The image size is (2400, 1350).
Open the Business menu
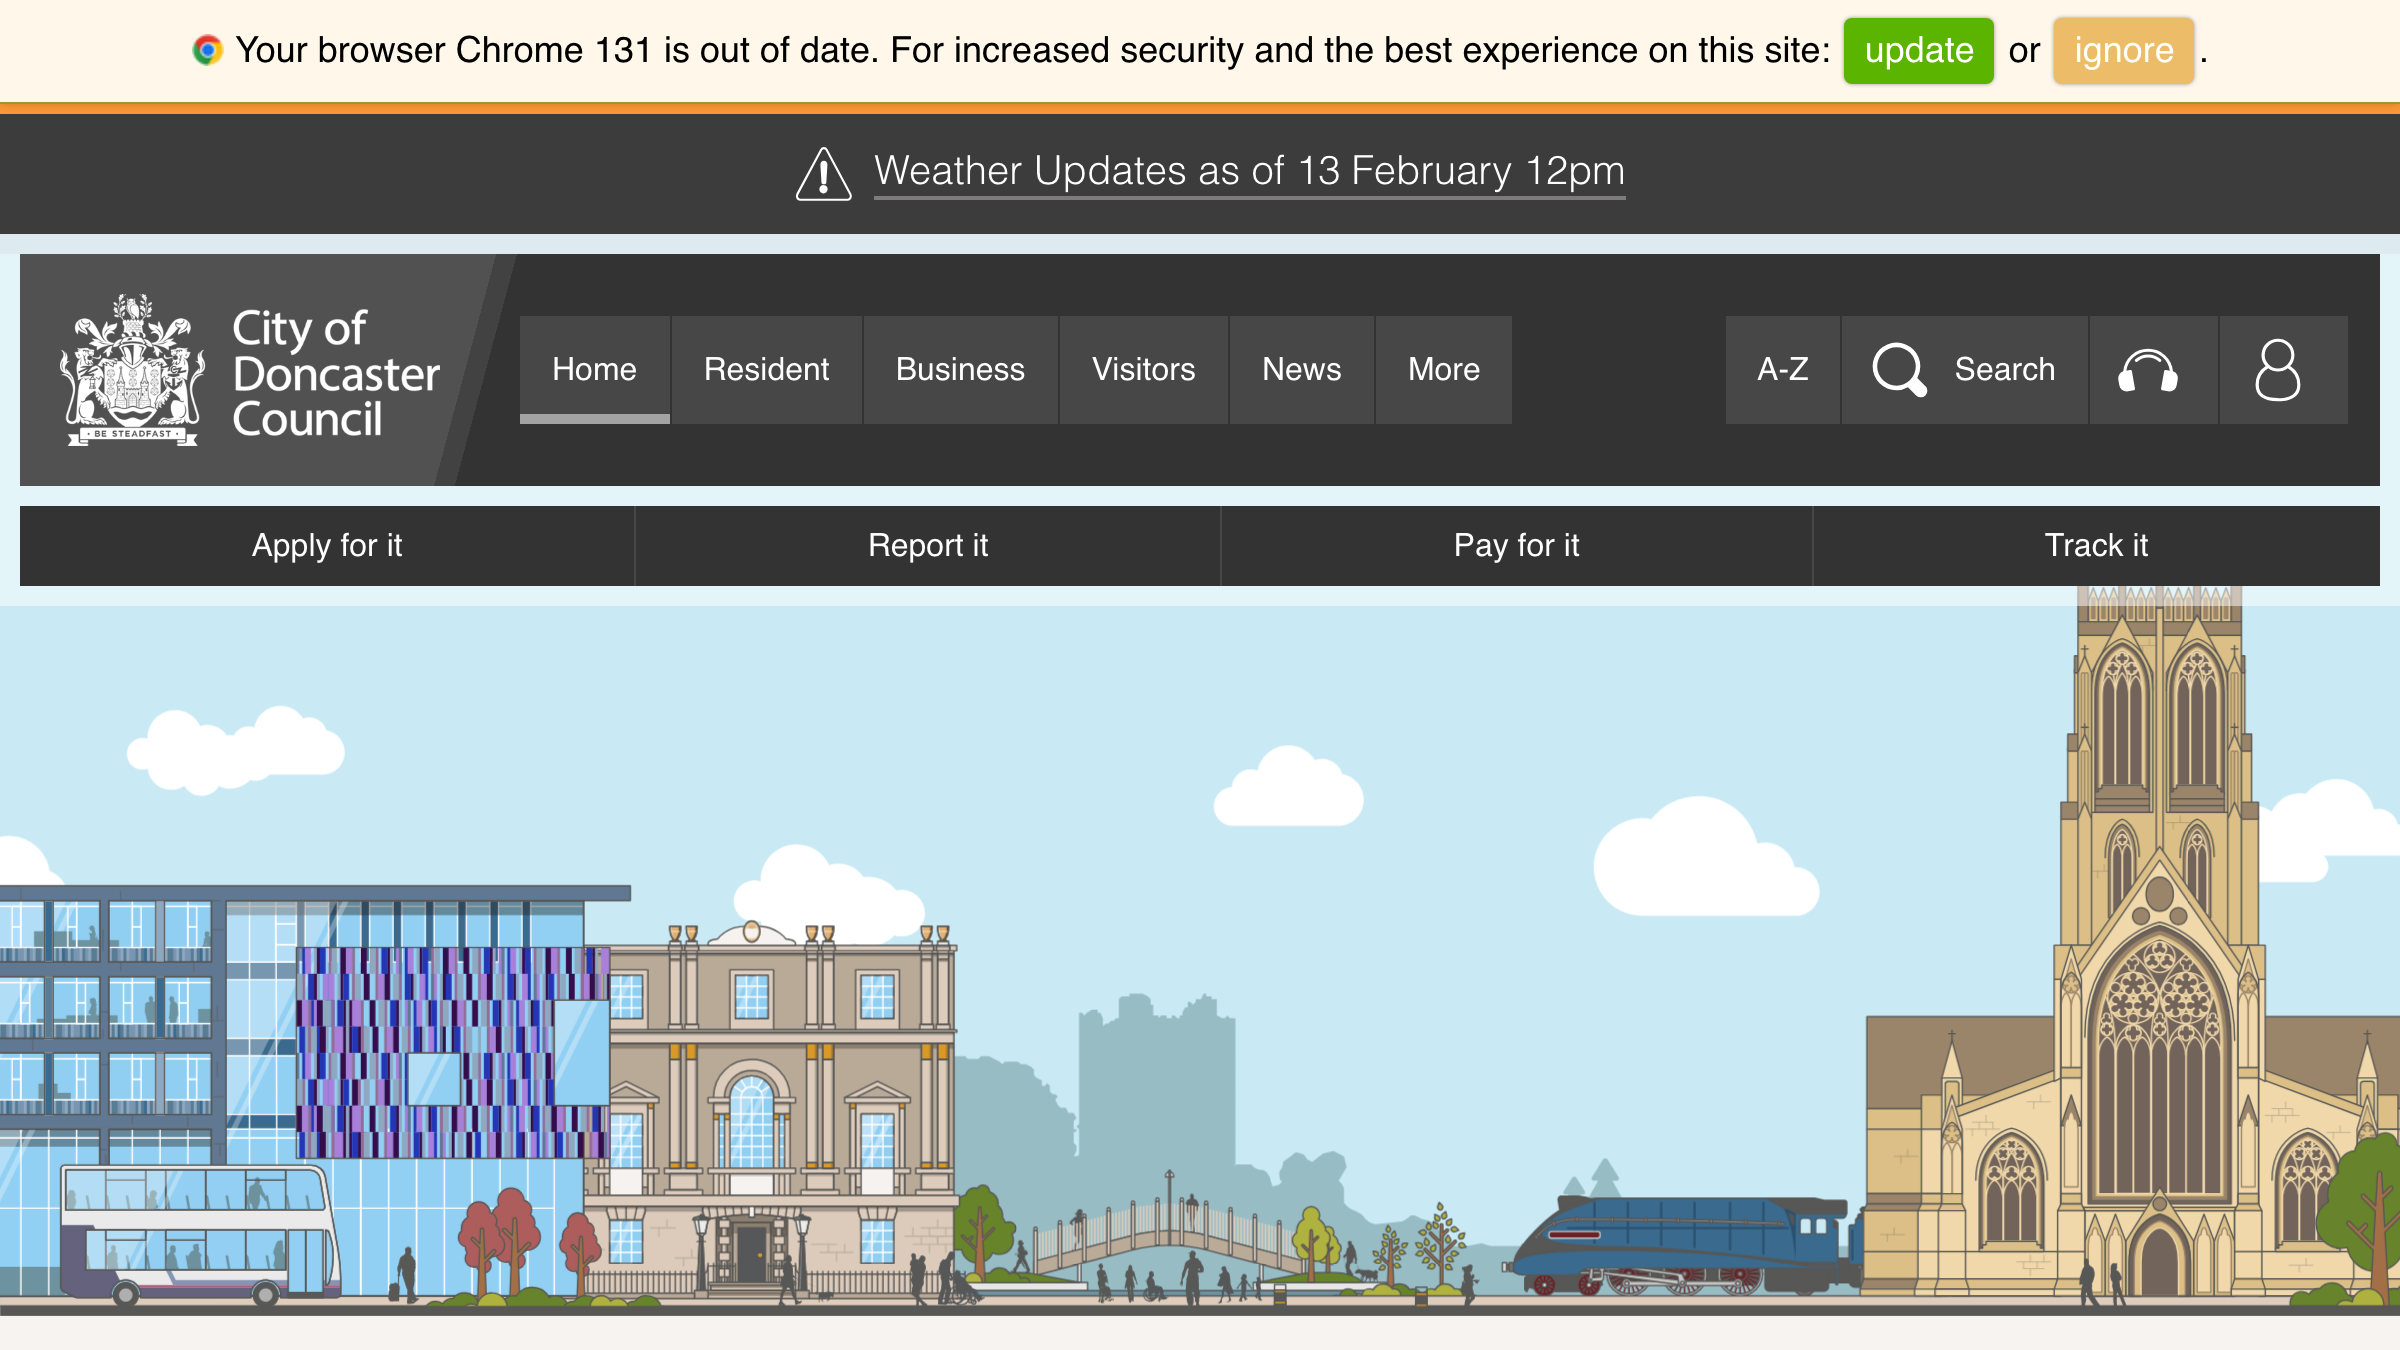click(959, 369)
